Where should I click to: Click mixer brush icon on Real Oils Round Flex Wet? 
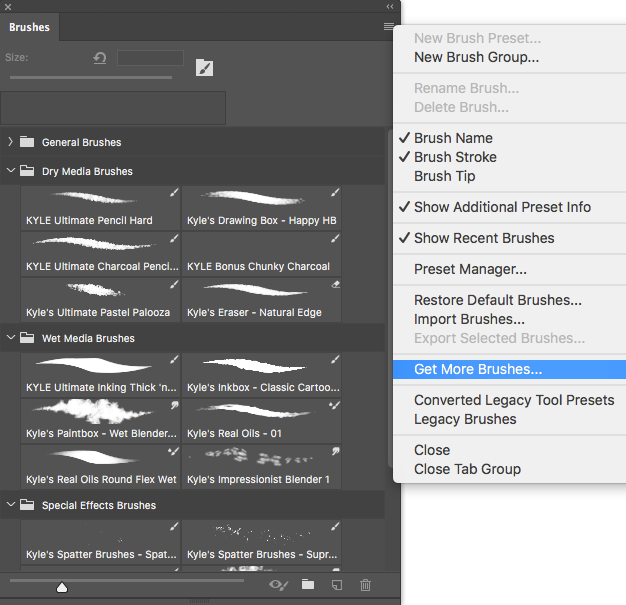point(173,451)
